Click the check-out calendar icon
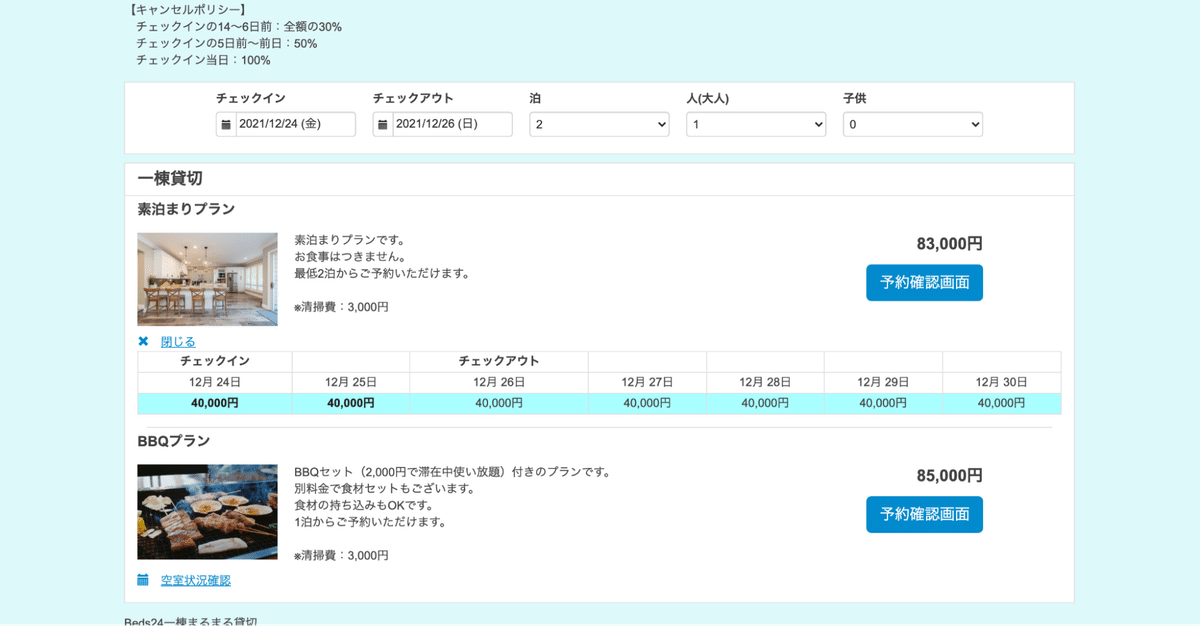1200x626 pixels. [x=383, y=124]
